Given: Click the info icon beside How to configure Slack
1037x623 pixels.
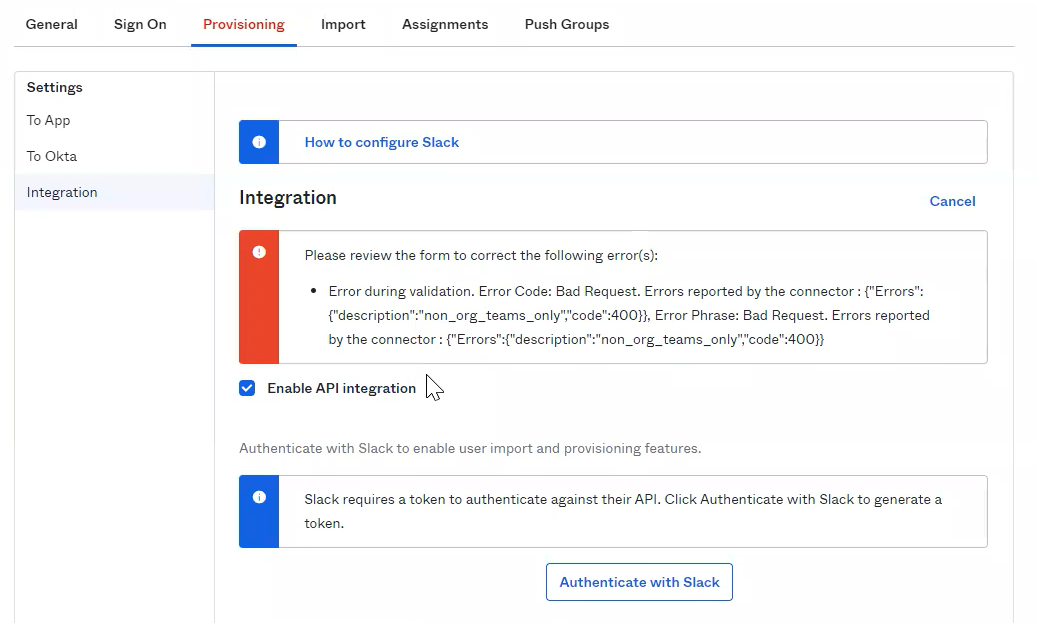Looking at the screenshot, I should [x=259, y=142].
